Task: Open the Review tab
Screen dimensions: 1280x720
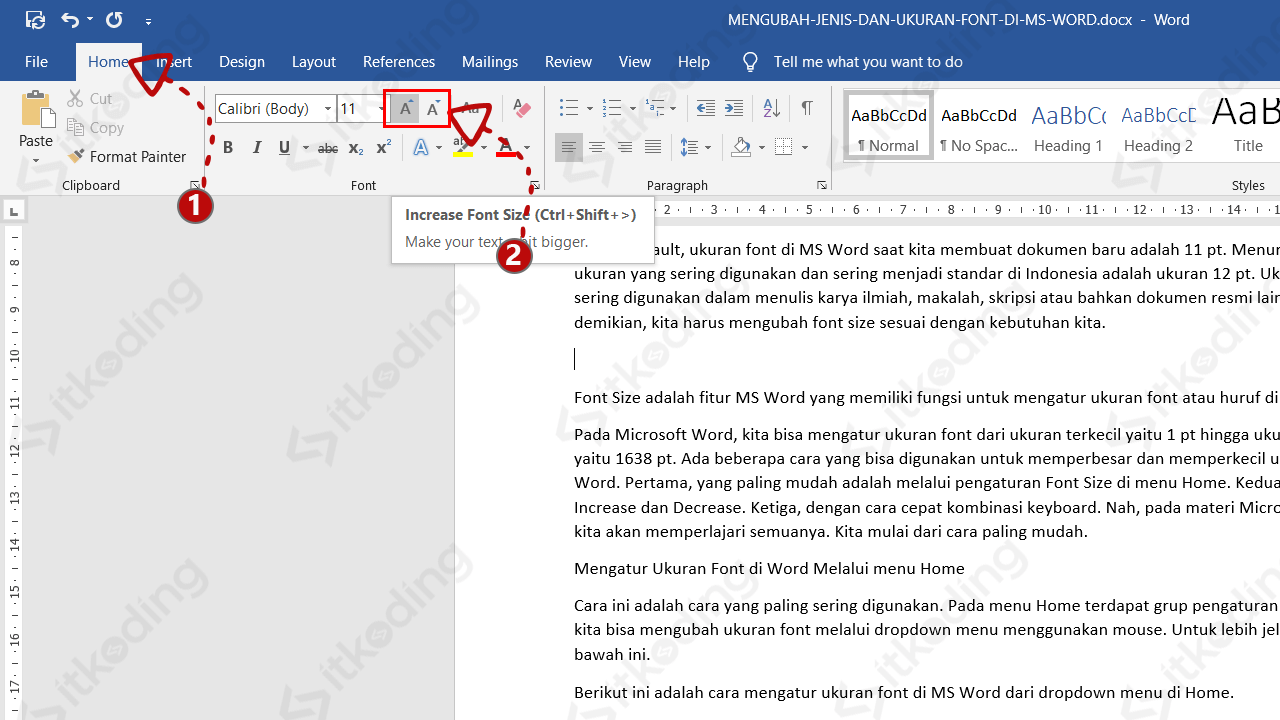Action: tap(569, 62)
